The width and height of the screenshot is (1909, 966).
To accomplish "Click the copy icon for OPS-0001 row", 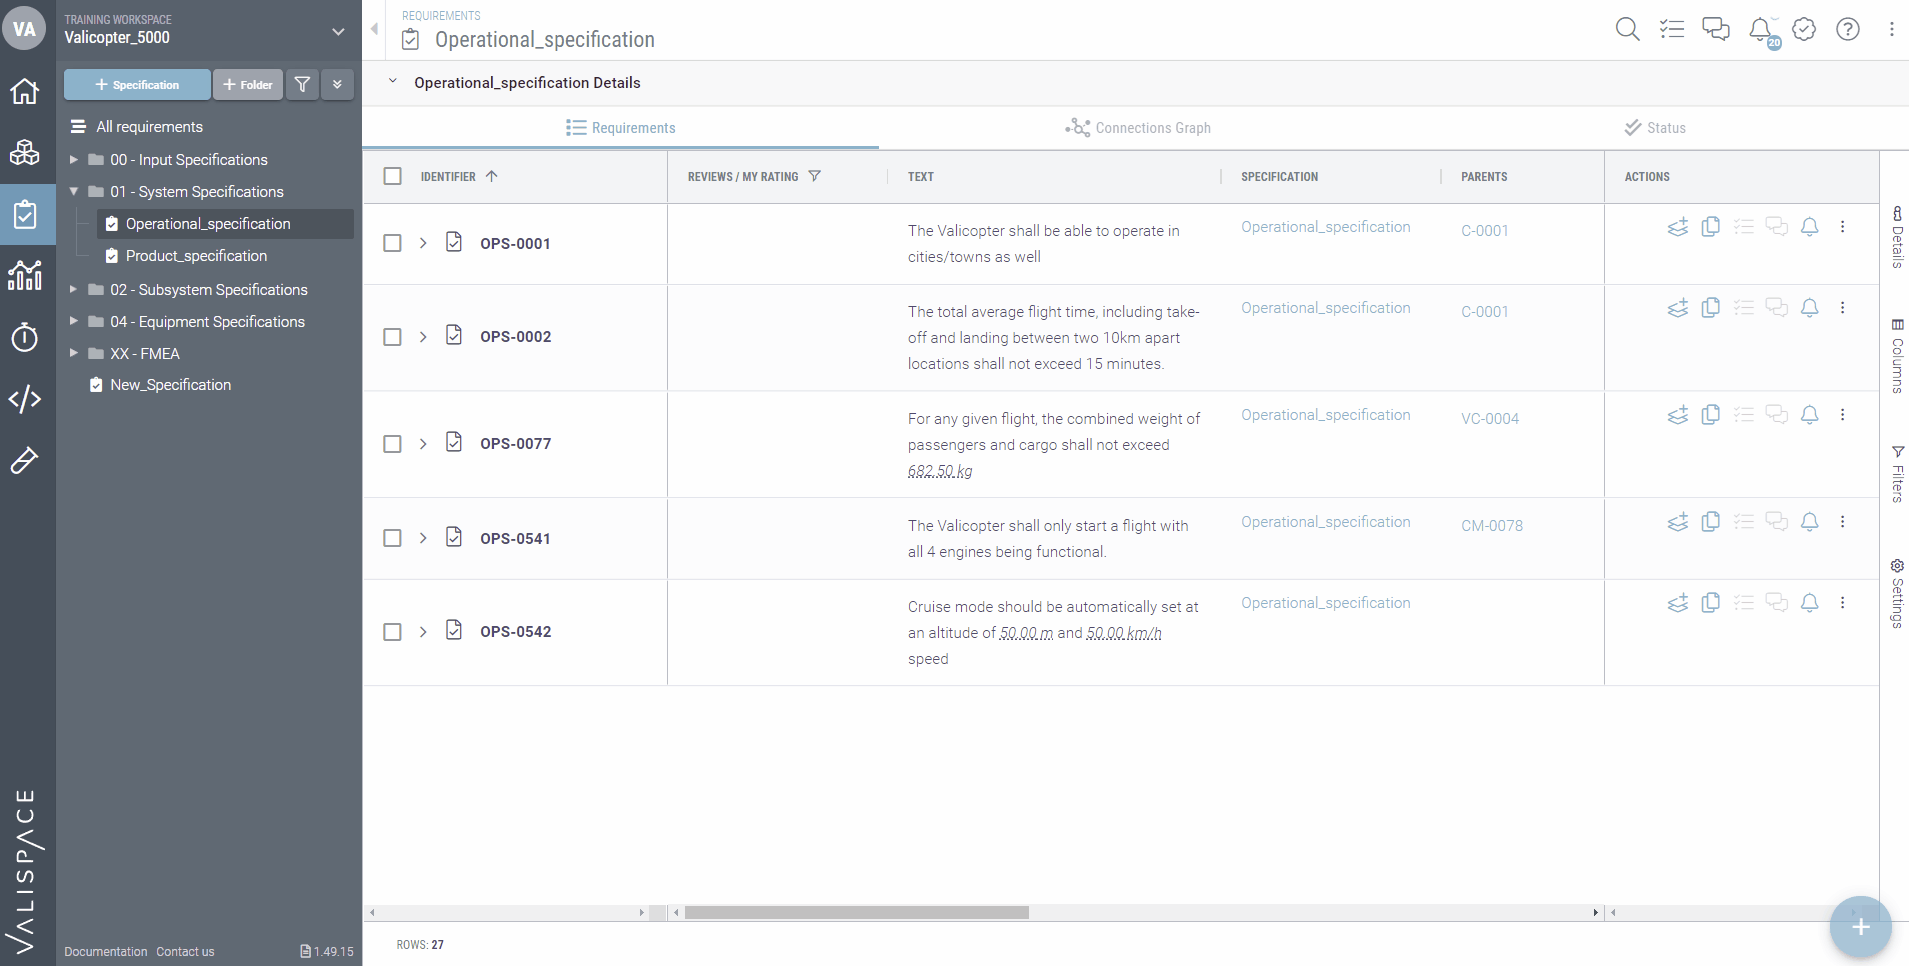I will [x=1710, y=227].
